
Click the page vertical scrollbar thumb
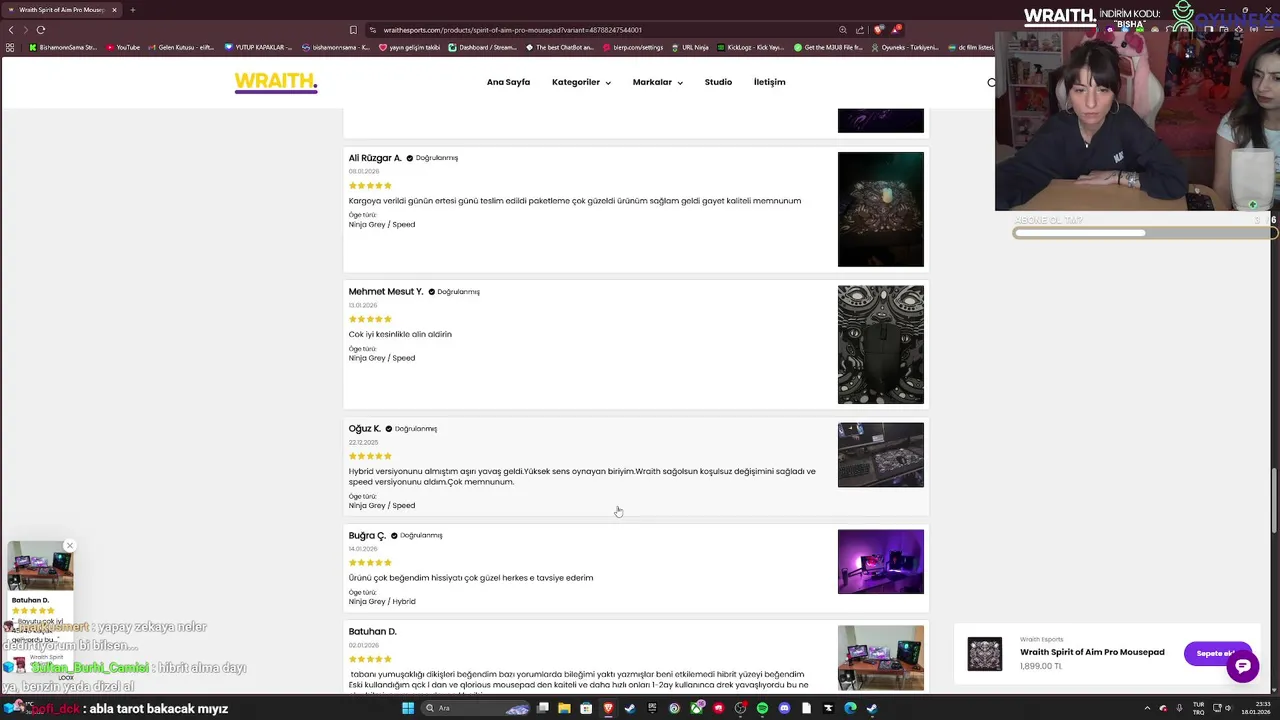[1273, 500]
